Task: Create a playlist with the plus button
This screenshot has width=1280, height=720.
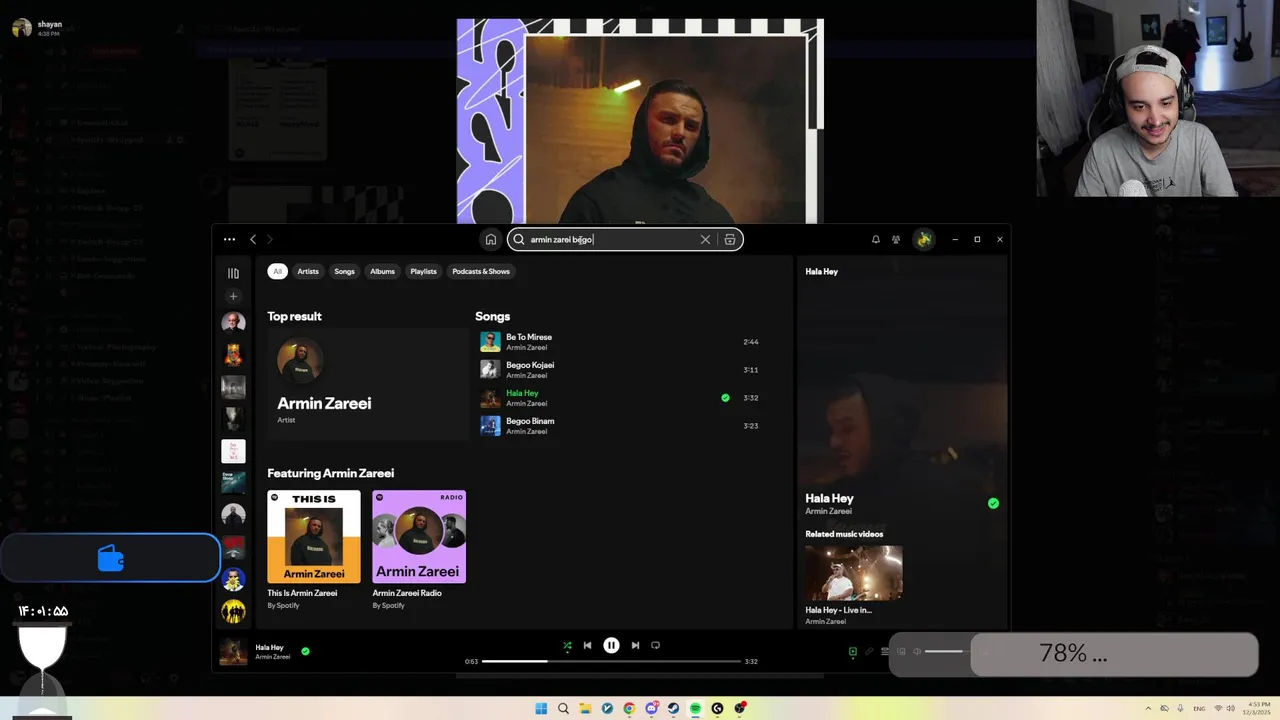Action: point(233,296)
